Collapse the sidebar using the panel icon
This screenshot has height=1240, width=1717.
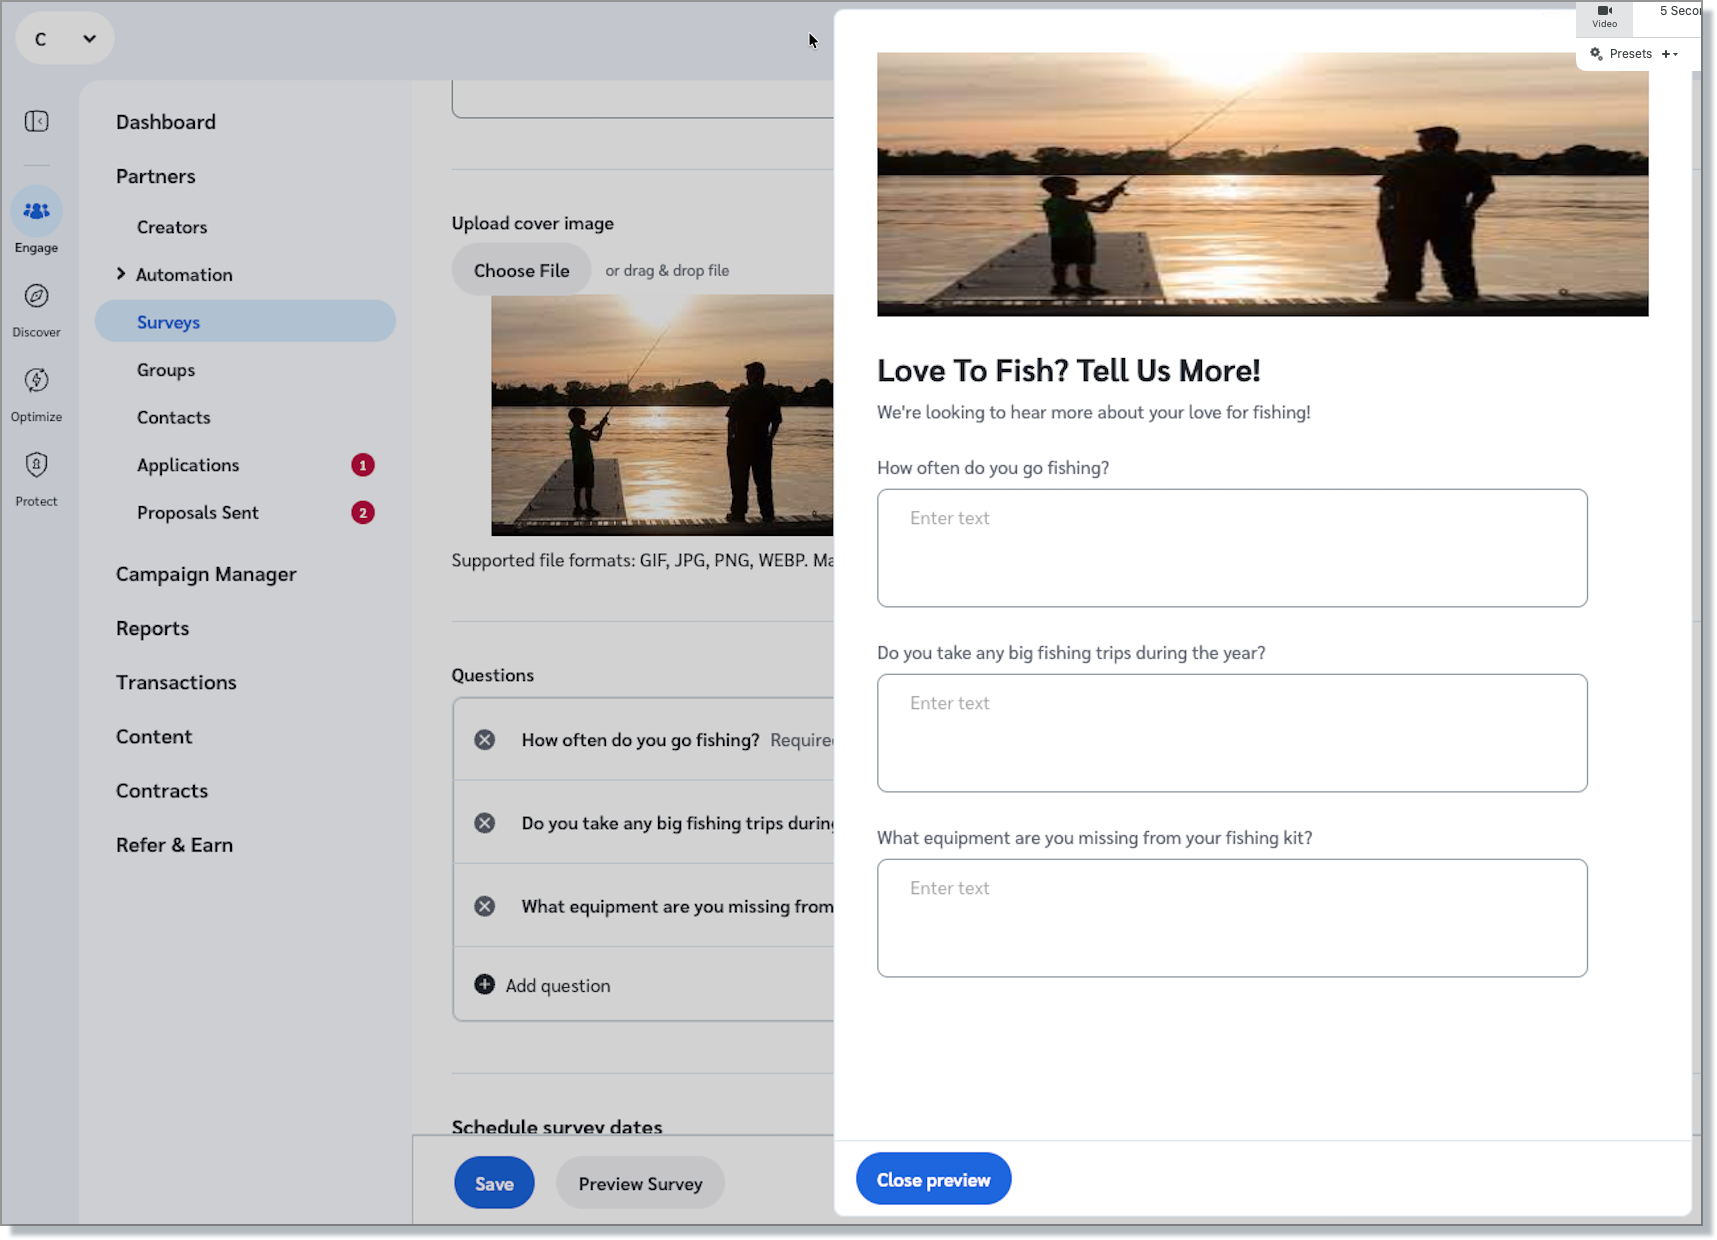point(37,121)
